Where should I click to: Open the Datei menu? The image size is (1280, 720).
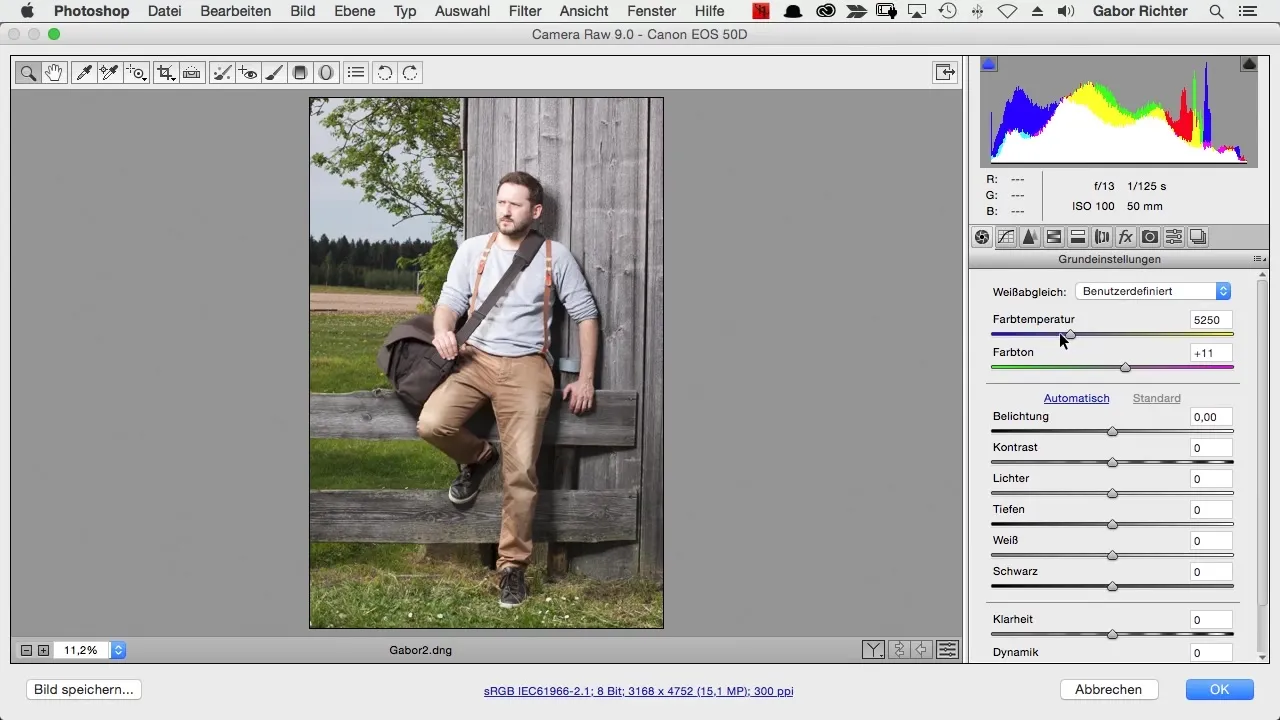(x=164, y=11)
